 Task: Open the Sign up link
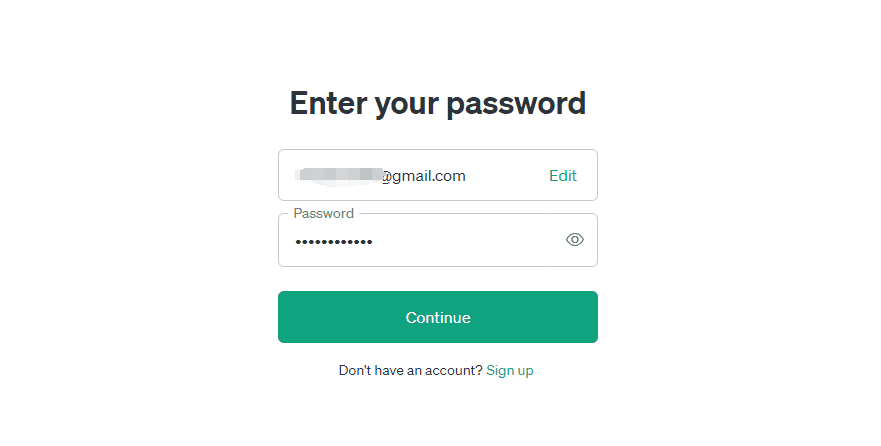point(510,371)
